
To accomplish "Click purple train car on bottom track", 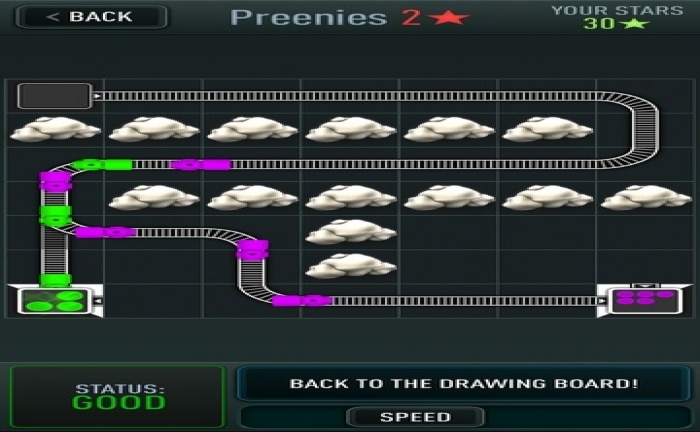I will pyautogui.click(x=302, y=301).
